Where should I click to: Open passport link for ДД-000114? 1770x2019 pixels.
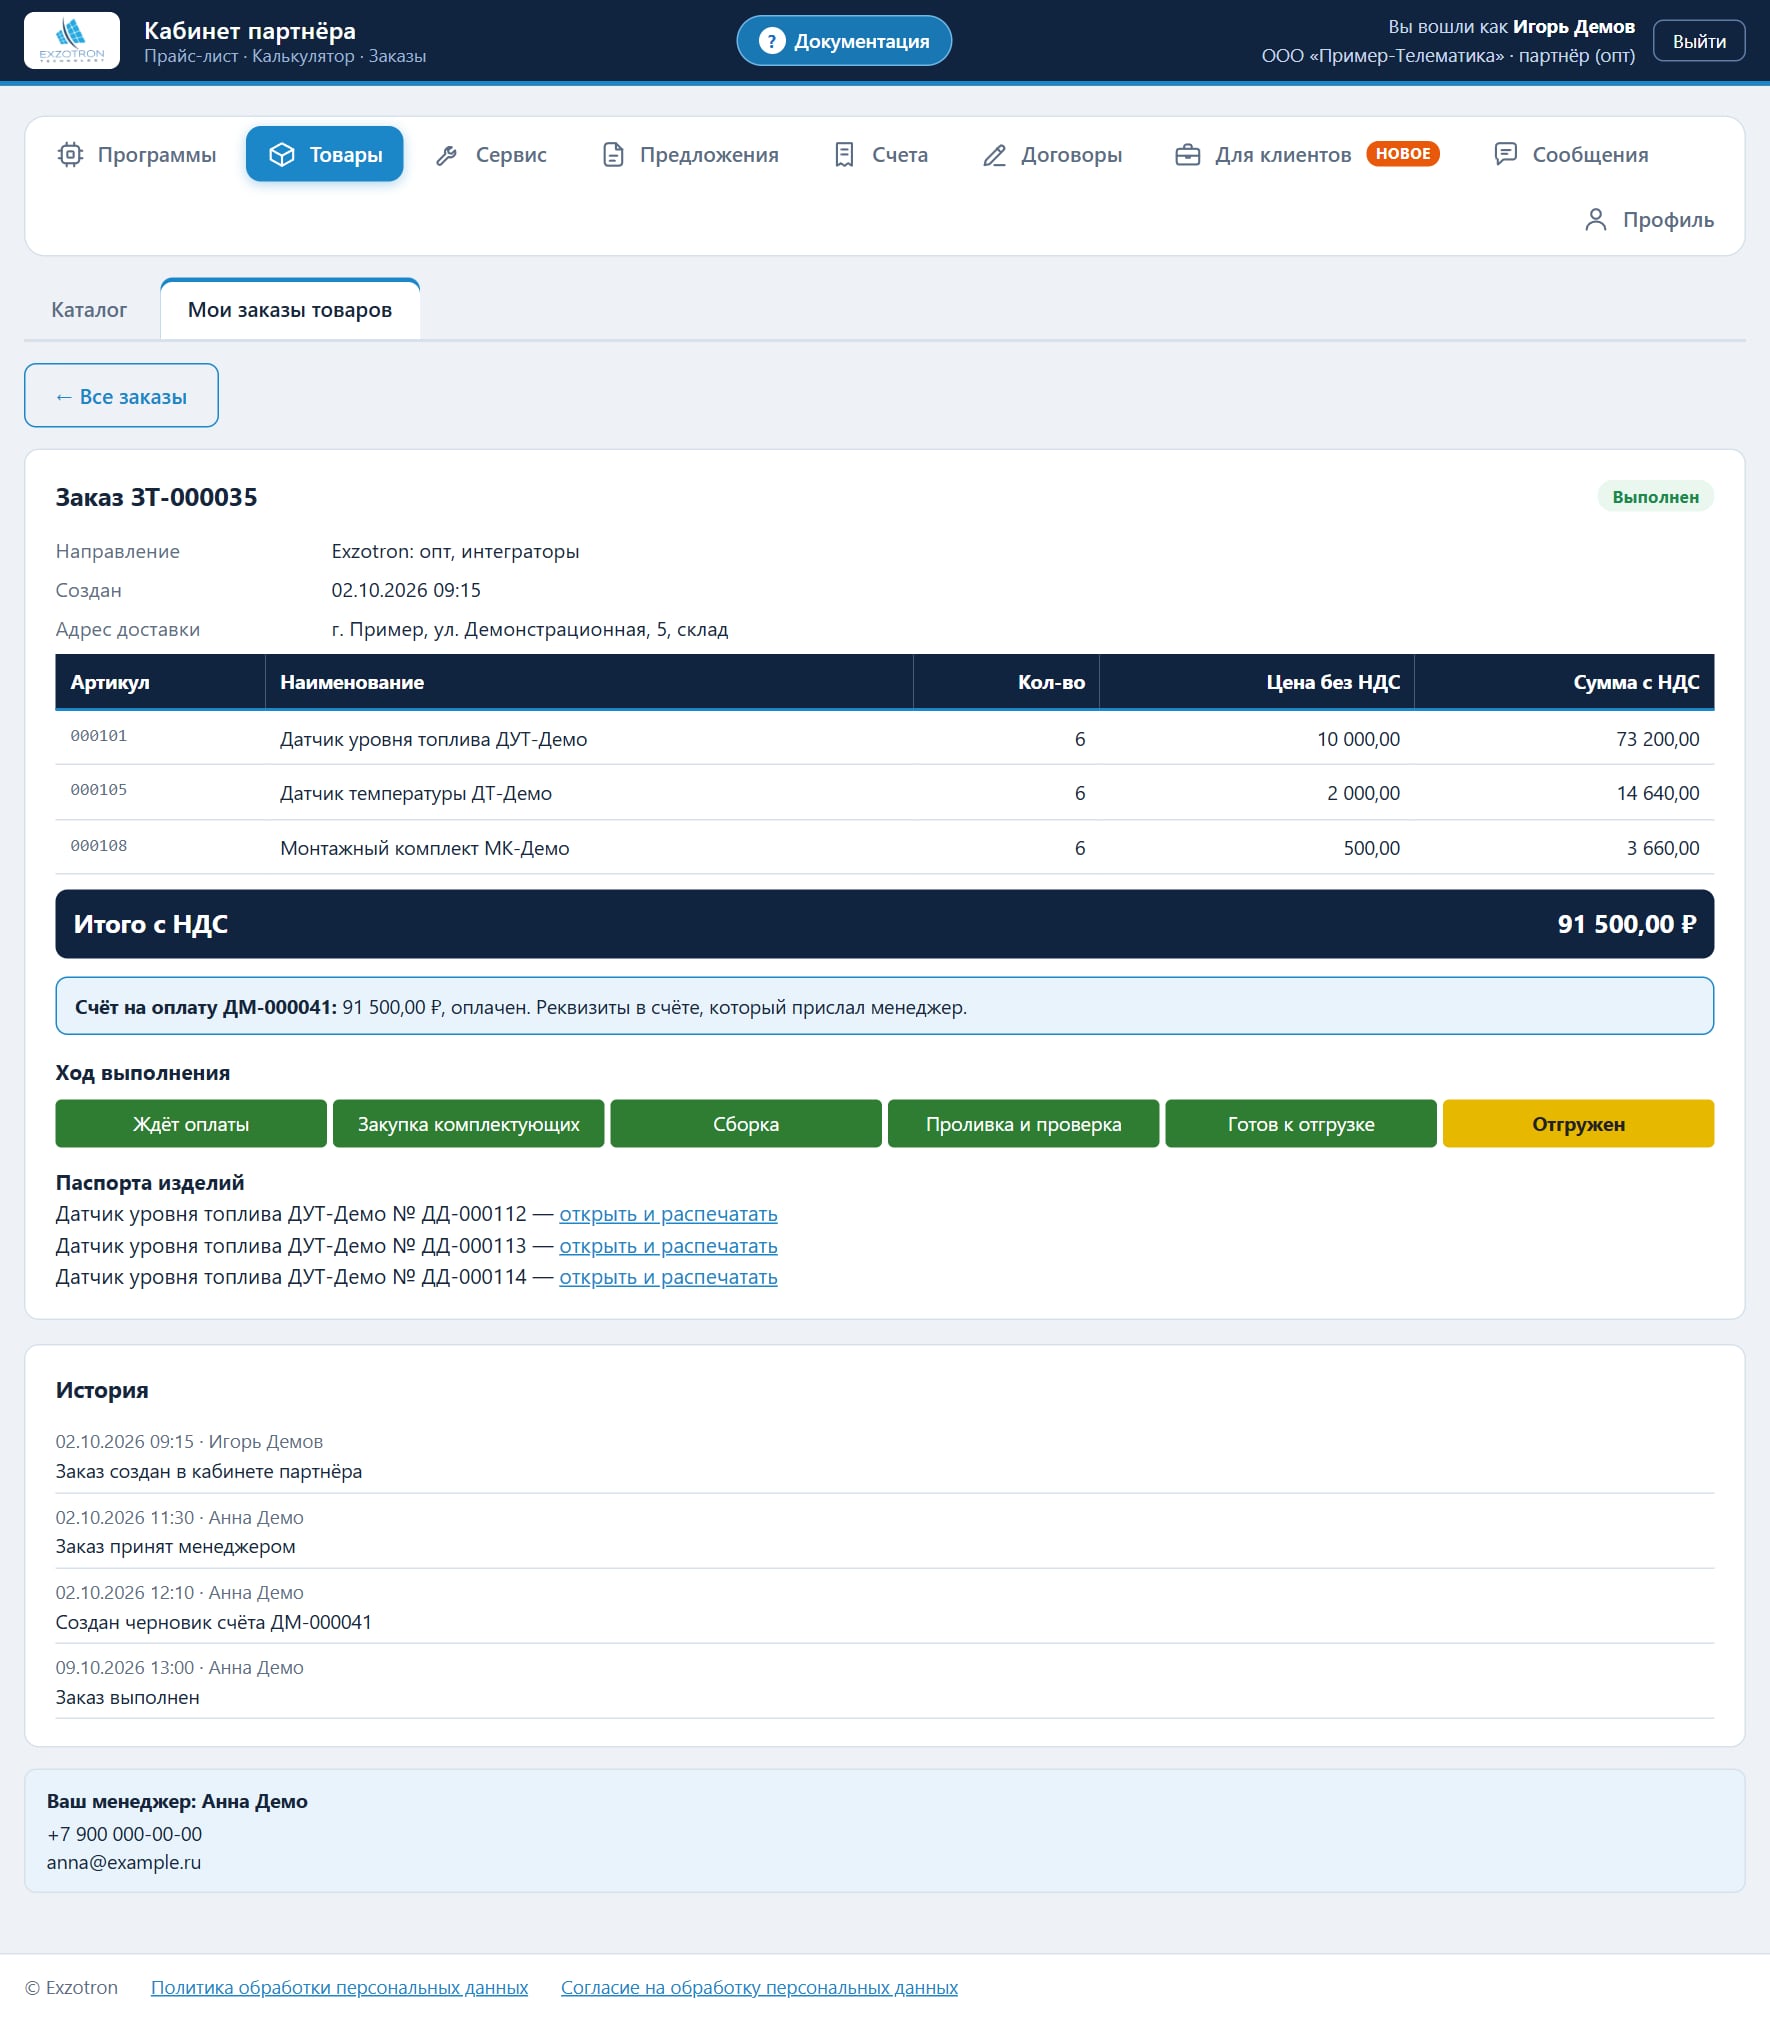(668, 1277)
